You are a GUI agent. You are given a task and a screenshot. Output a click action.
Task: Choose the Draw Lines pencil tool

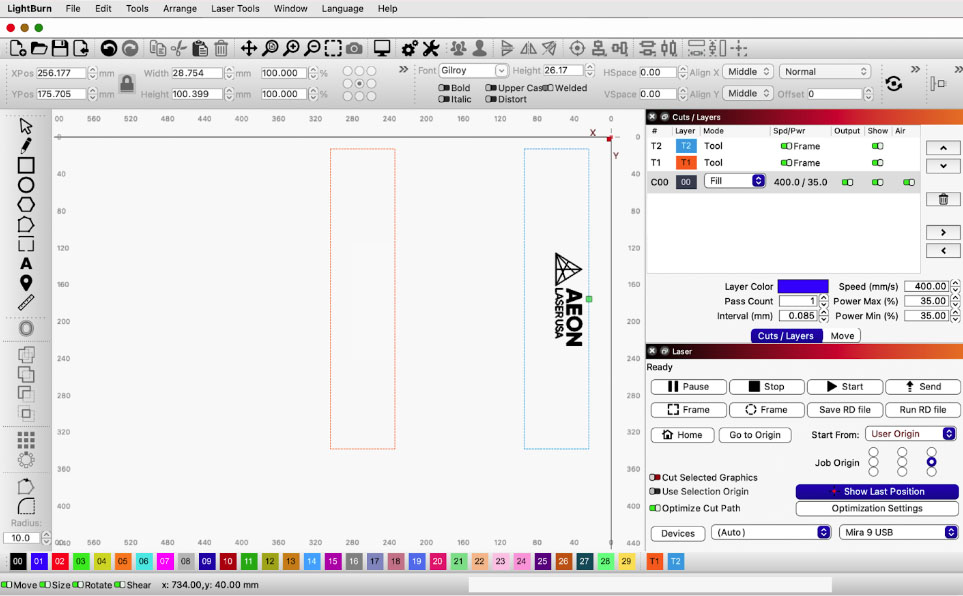(x=25, y=146)
